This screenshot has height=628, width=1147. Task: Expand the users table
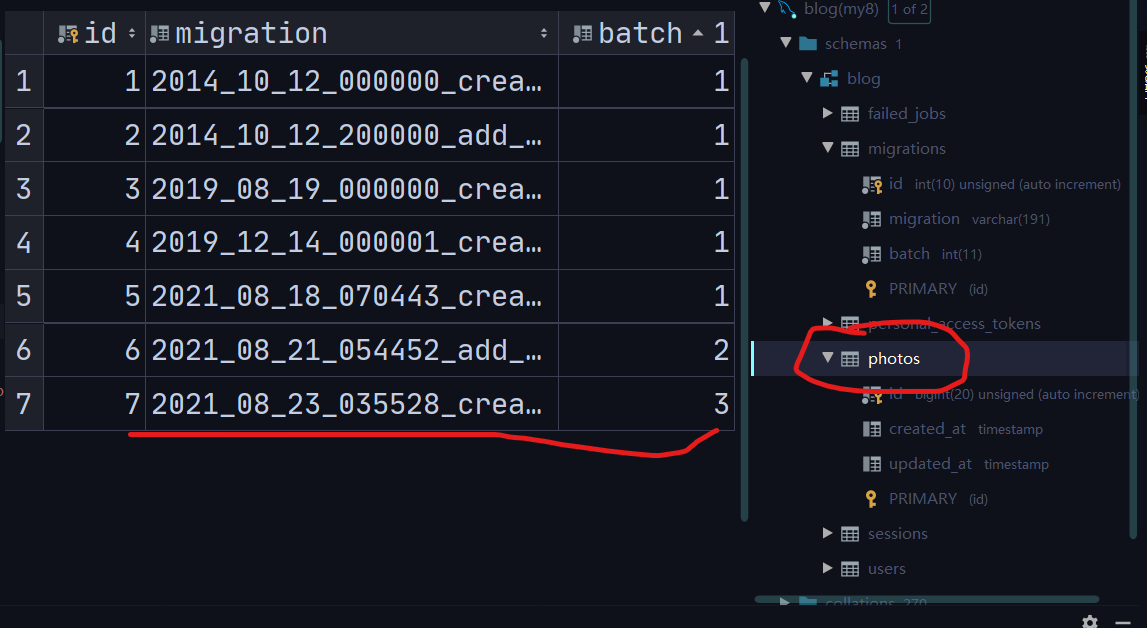pyautogui.click(x=828, y=568)
